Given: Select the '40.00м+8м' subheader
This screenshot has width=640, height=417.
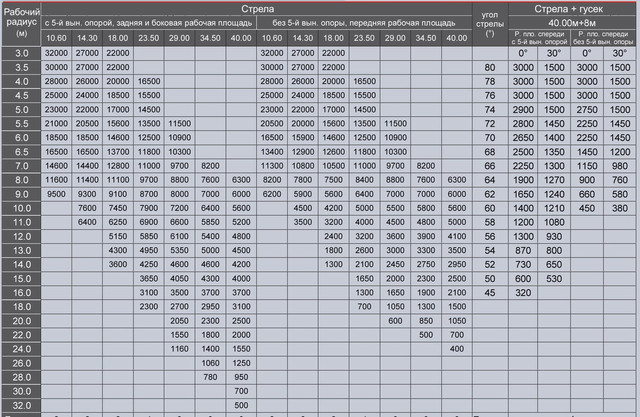Looking at the screenshot, I should (x=571, y=23).
